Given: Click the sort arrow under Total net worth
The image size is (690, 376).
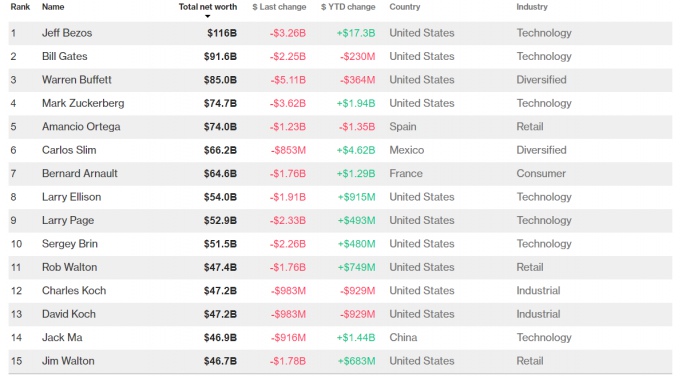Looking at the screenshot, I should [208, 16].
